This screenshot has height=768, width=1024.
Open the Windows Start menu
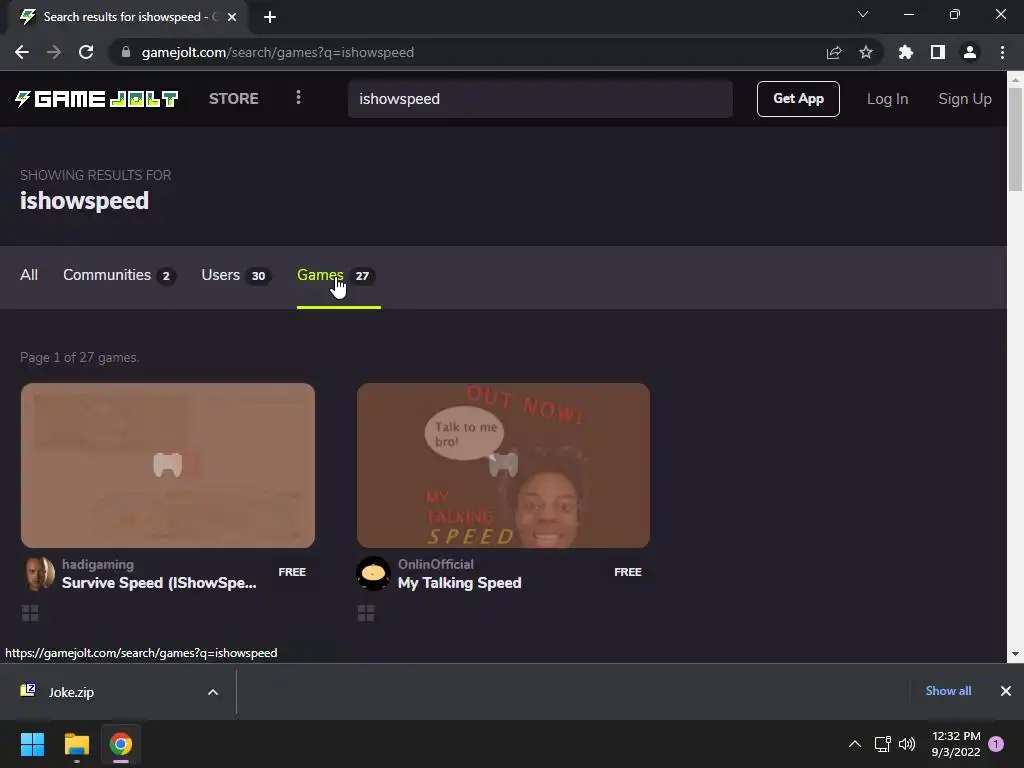pyautogui.click(x=32, y=744)
